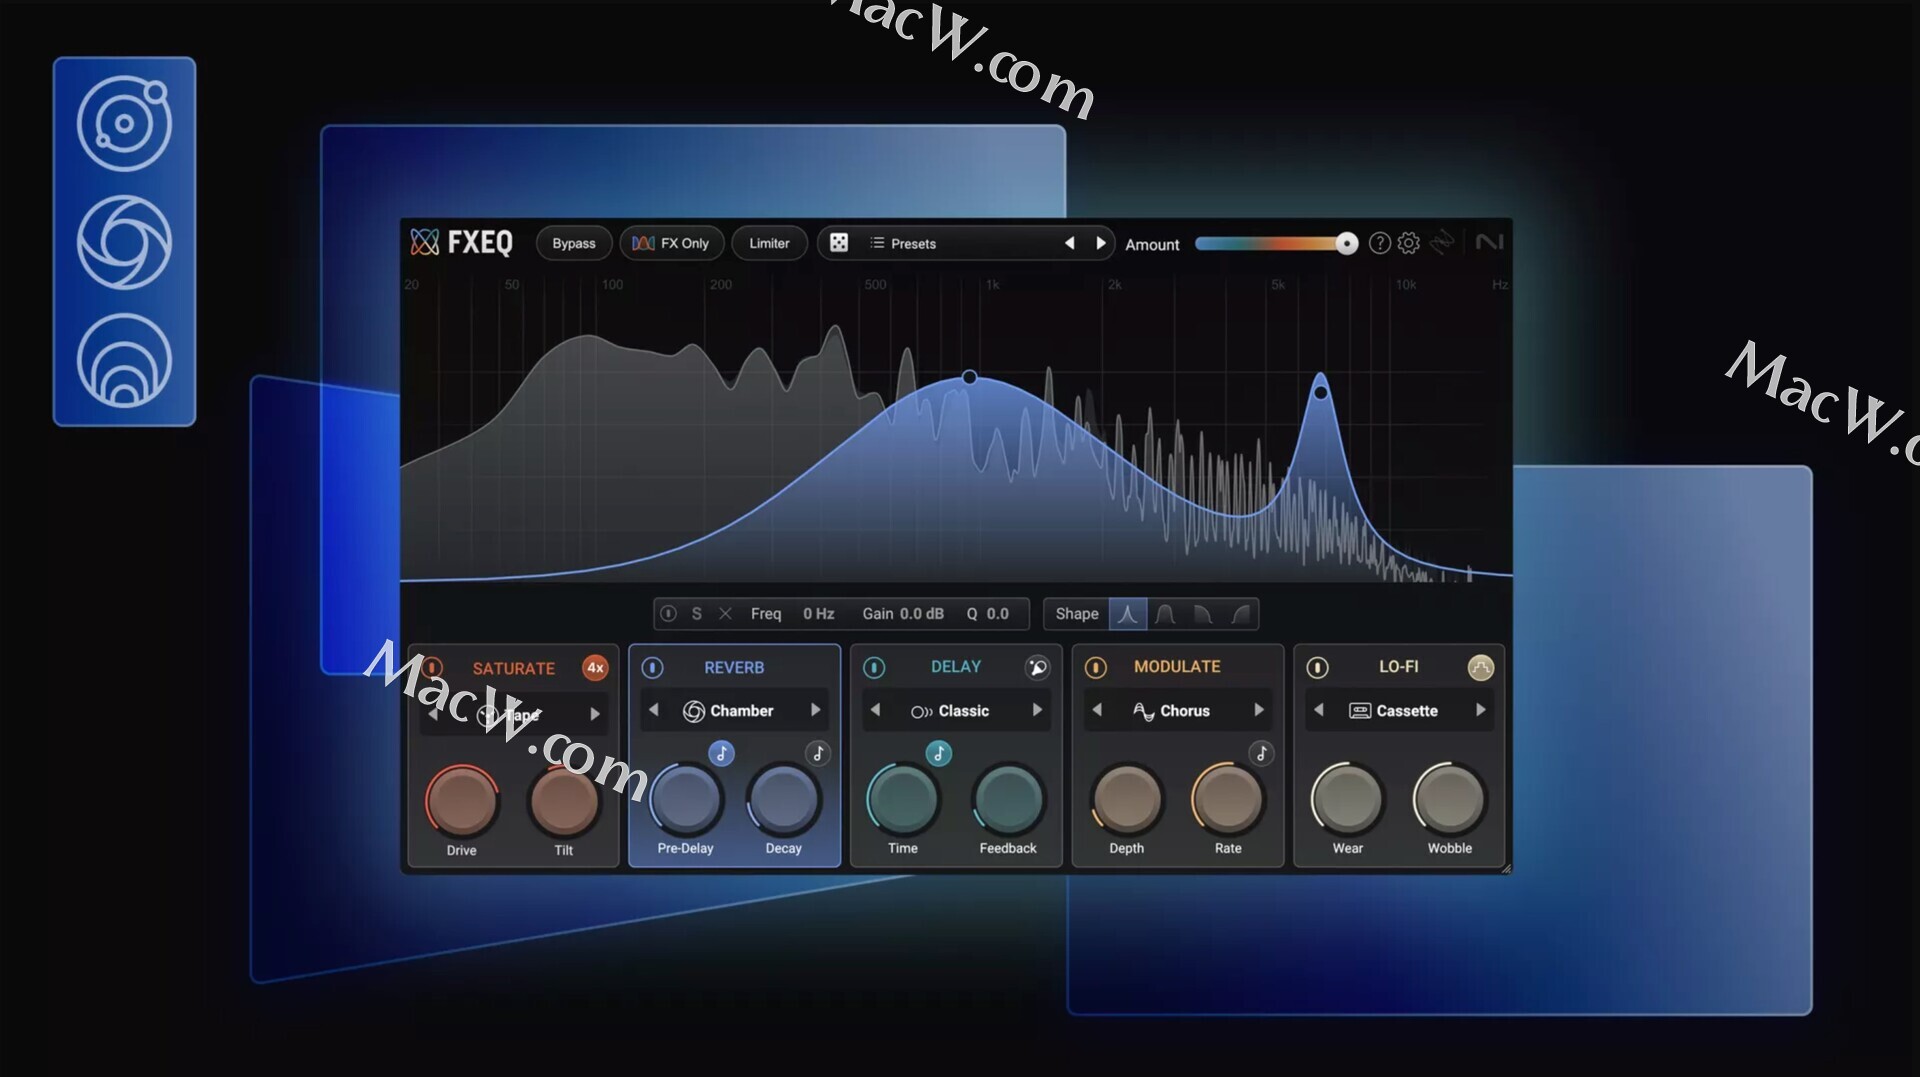
Task: Select next Lo-Fi type after Cassette
Action: coord(1481,710)
